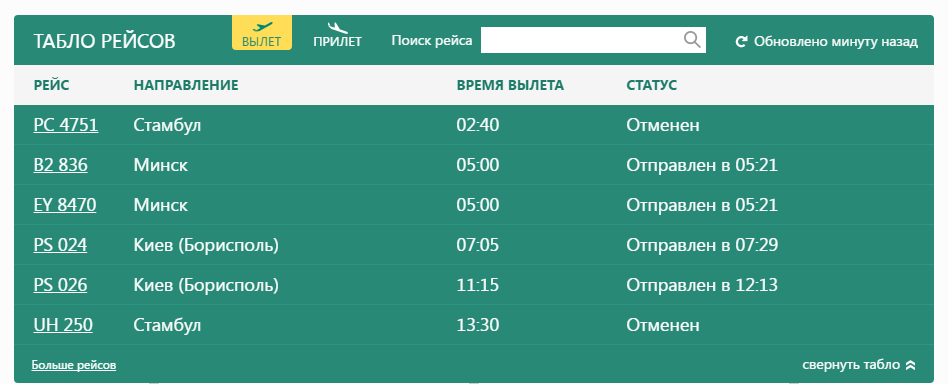This screenshot has height=384, width=948.
Task: Click the double chevron collapse icon
Action: pos(911,365)
